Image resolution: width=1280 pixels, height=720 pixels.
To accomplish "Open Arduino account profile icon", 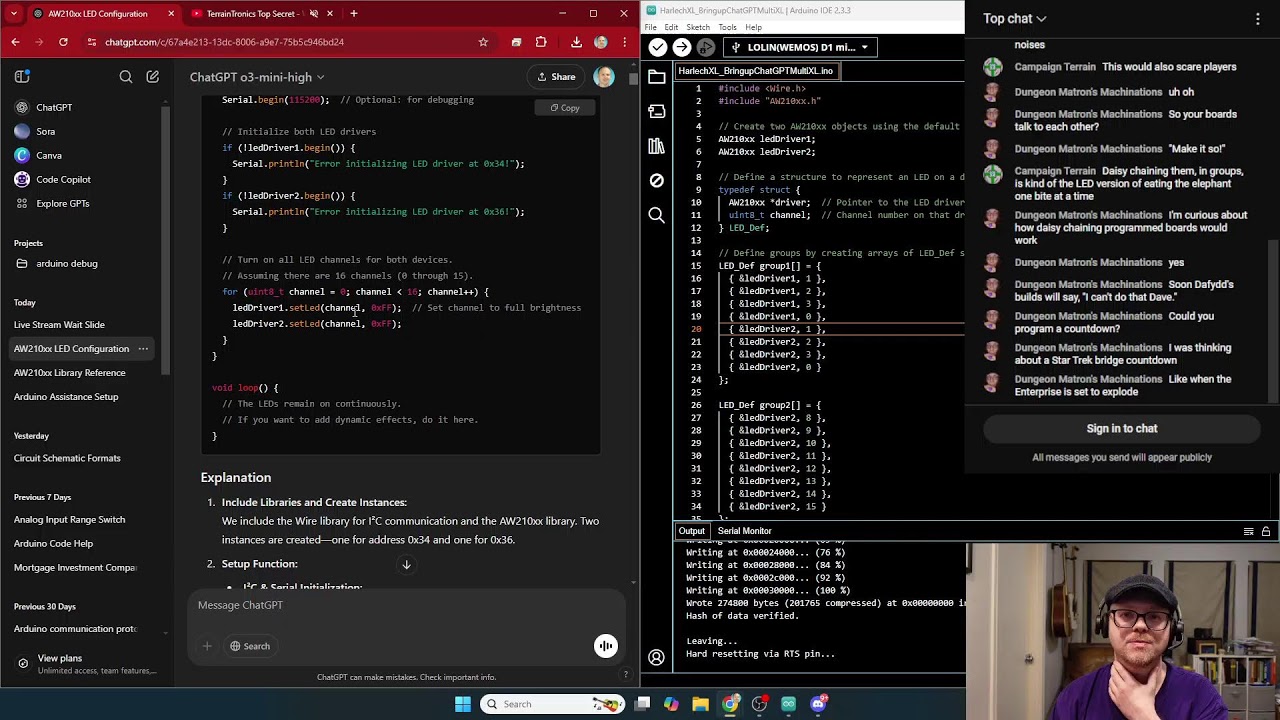I will pyautogui.click(x=656, y=657).
